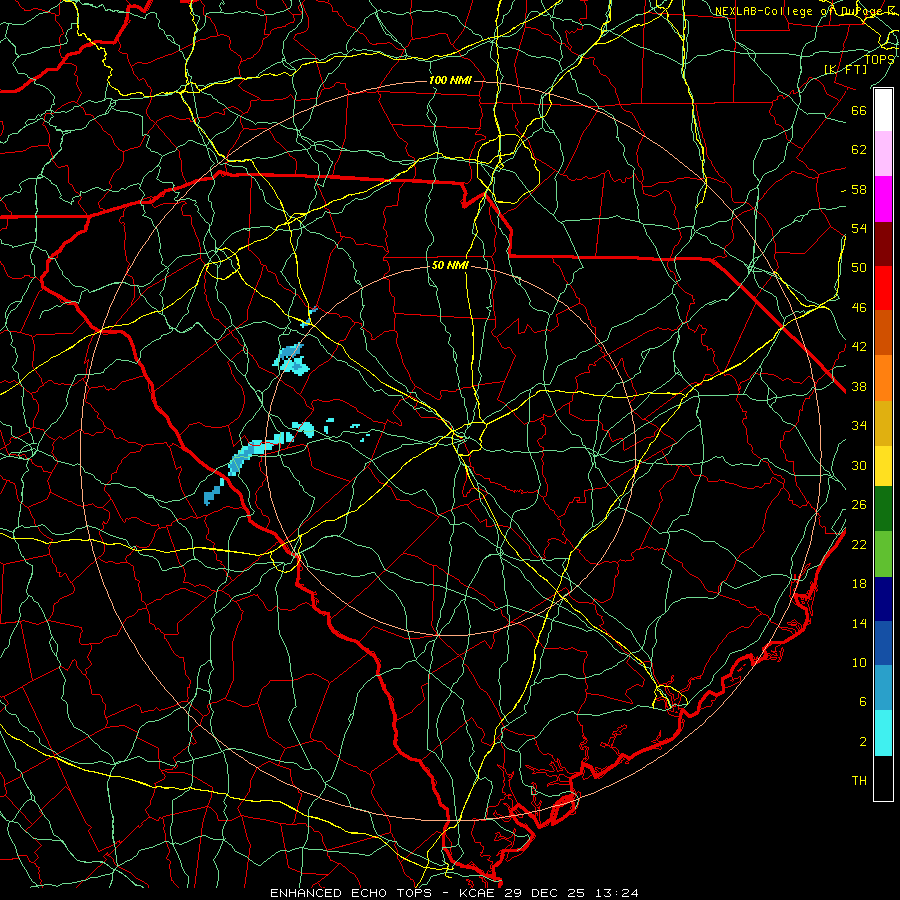Click the K FT units label

tap(845, 69)
